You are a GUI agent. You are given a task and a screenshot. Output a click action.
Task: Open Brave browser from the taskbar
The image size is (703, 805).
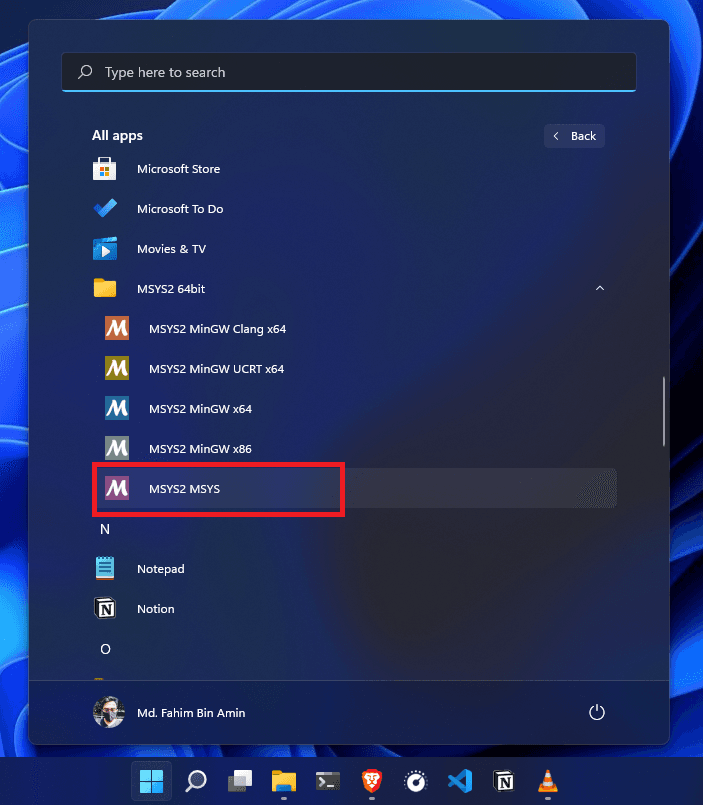[x=372, y=781]
